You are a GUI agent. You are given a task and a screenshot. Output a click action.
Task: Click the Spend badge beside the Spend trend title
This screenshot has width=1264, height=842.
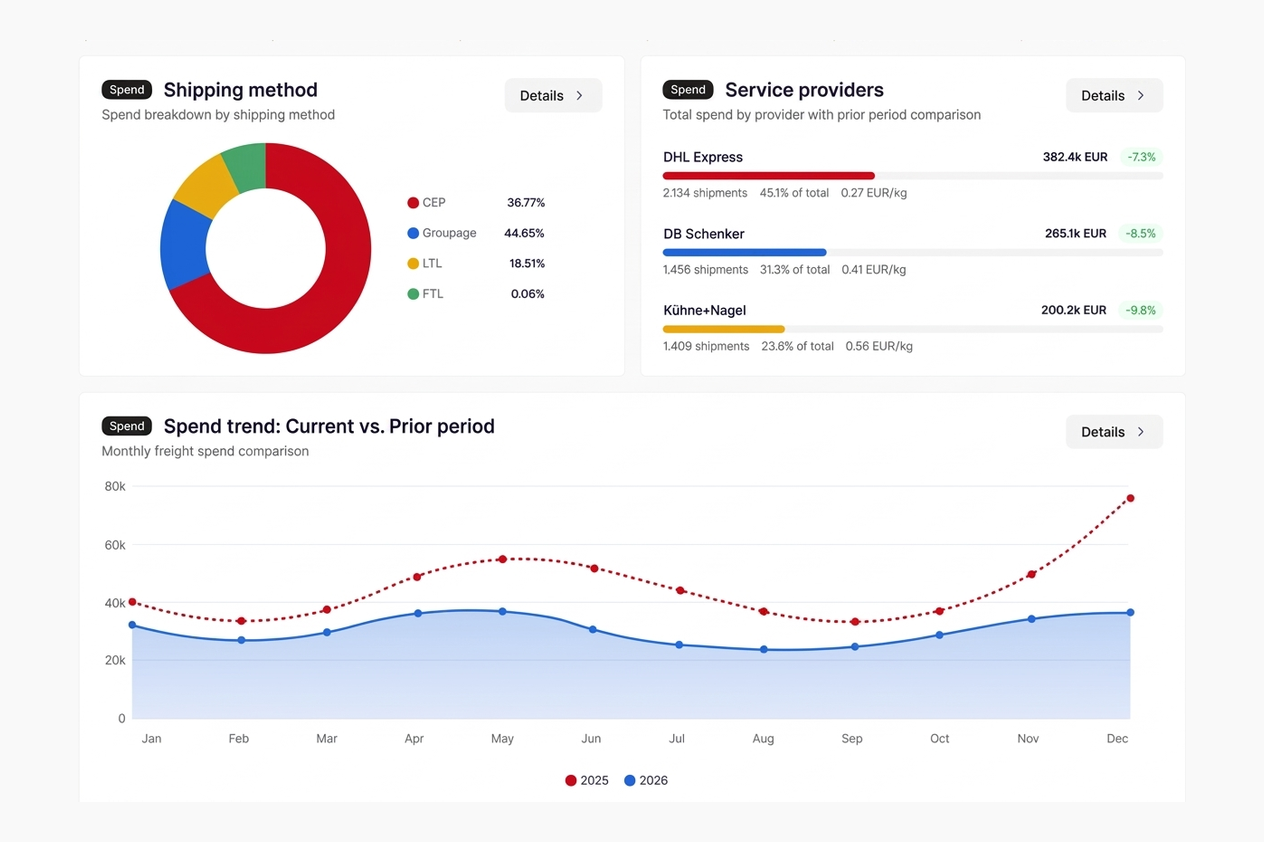click(127, 426)
